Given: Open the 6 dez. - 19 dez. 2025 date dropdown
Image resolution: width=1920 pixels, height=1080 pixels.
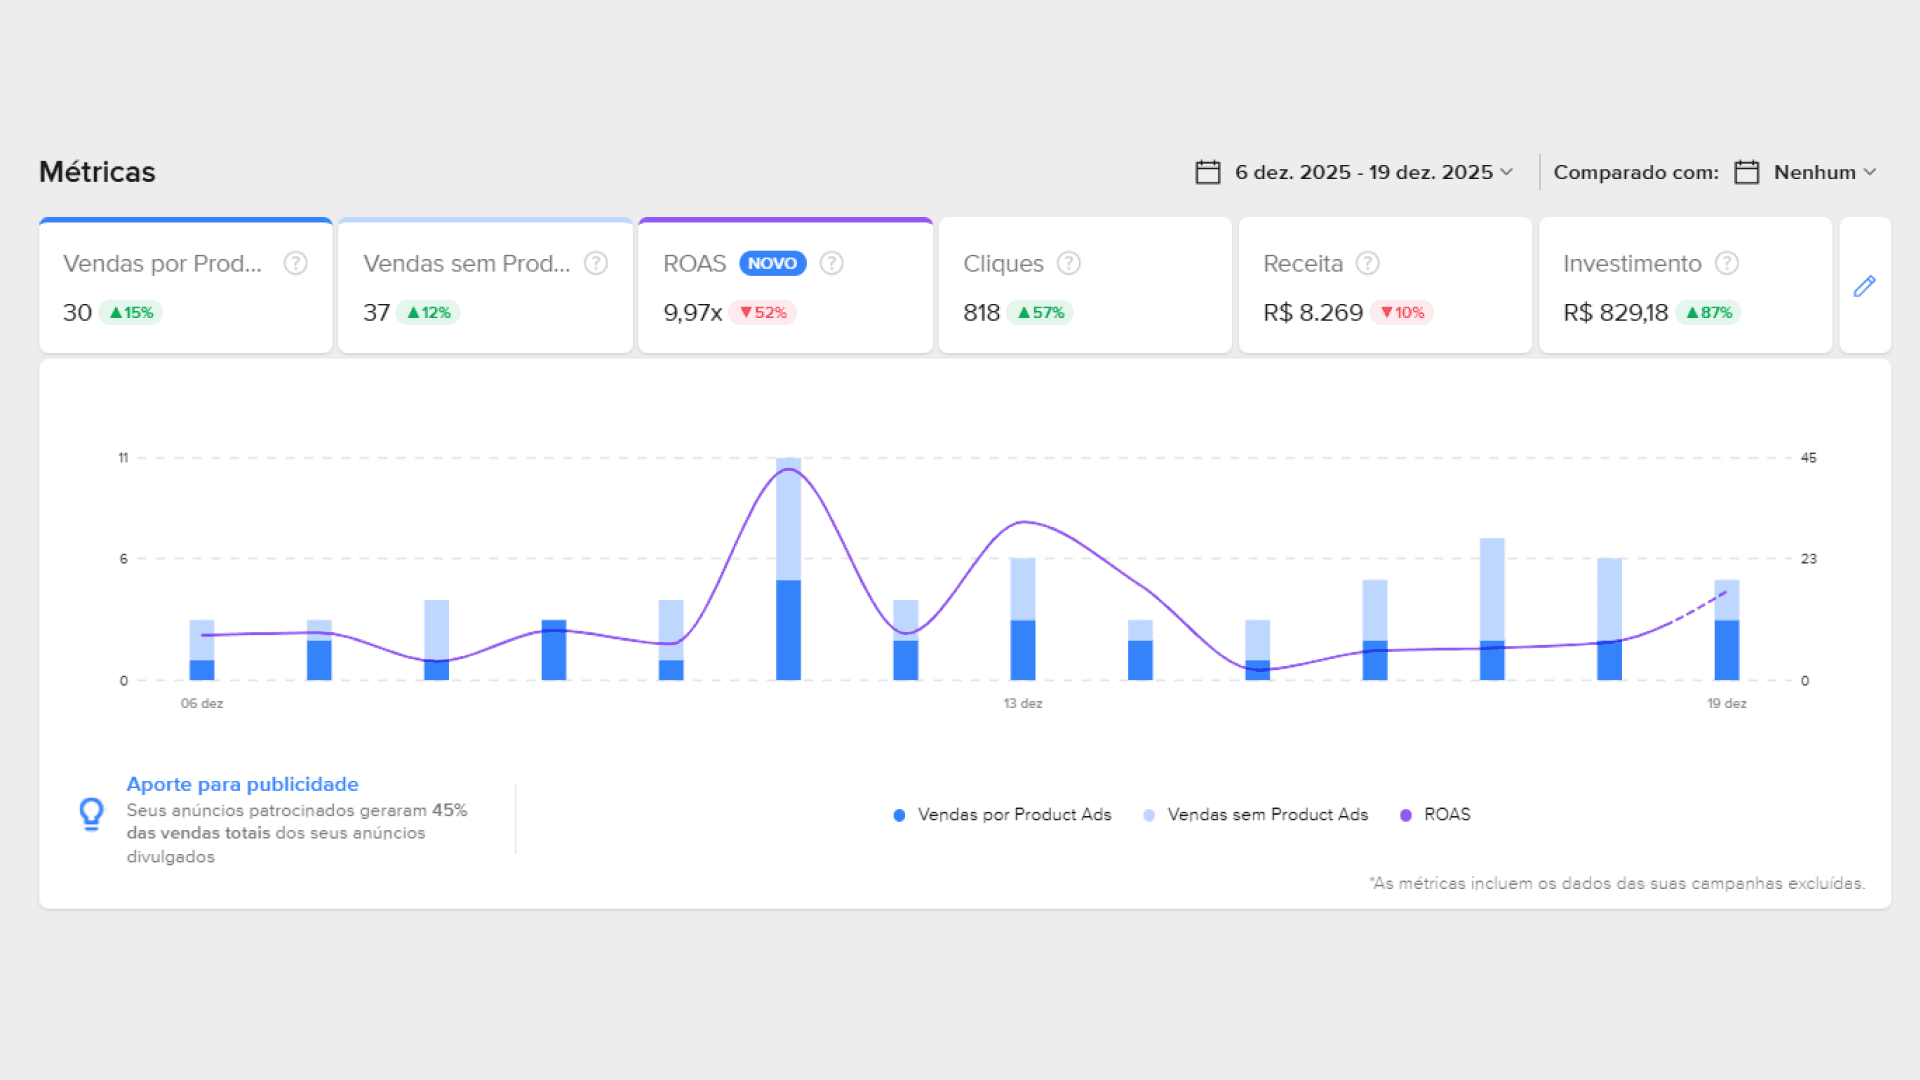Looking at the screenshot, I should click(x=1363, y=172).
